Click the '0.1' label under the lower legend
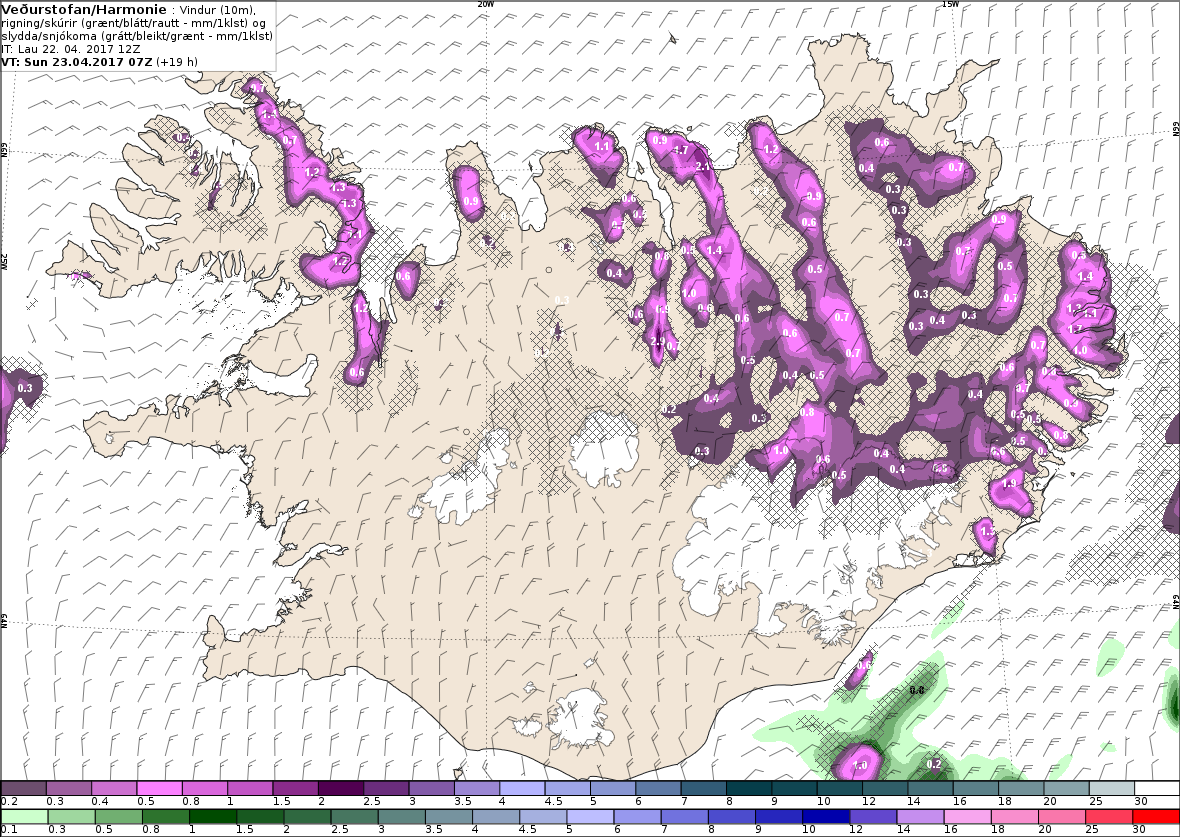Image resolution: width=1180 pixels, height=837 pixels. tap(9, 829)
